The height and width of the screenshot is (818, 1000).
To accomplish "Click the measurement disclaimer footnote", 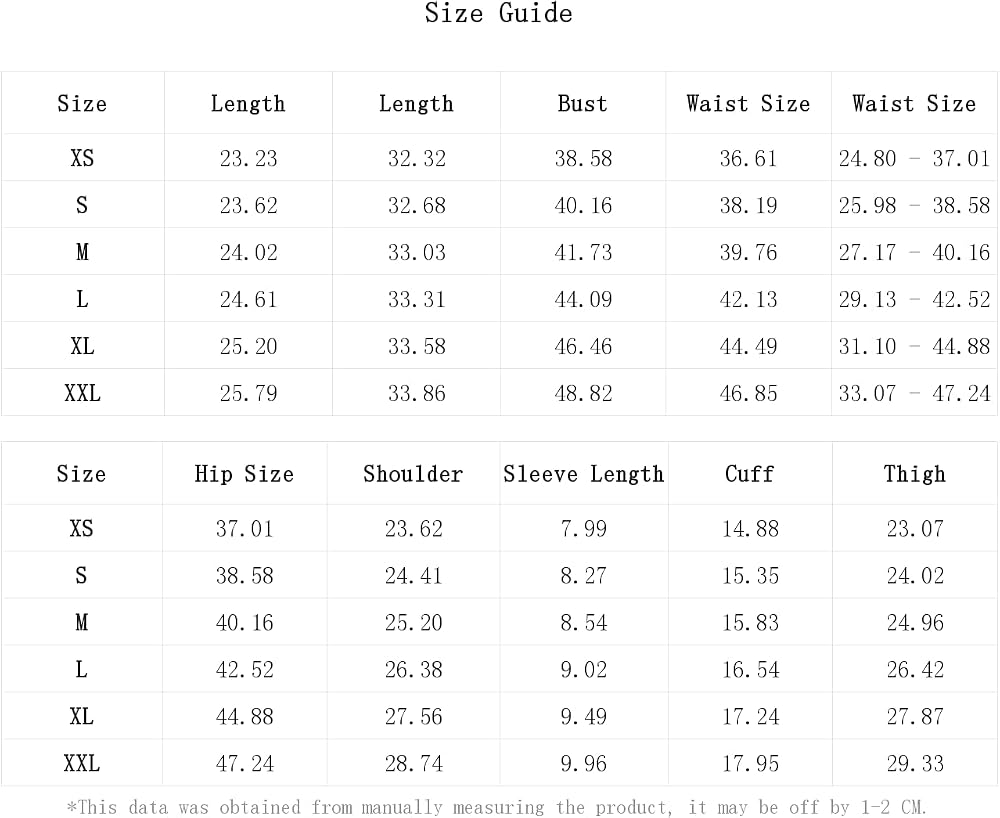I will point(497,807).
